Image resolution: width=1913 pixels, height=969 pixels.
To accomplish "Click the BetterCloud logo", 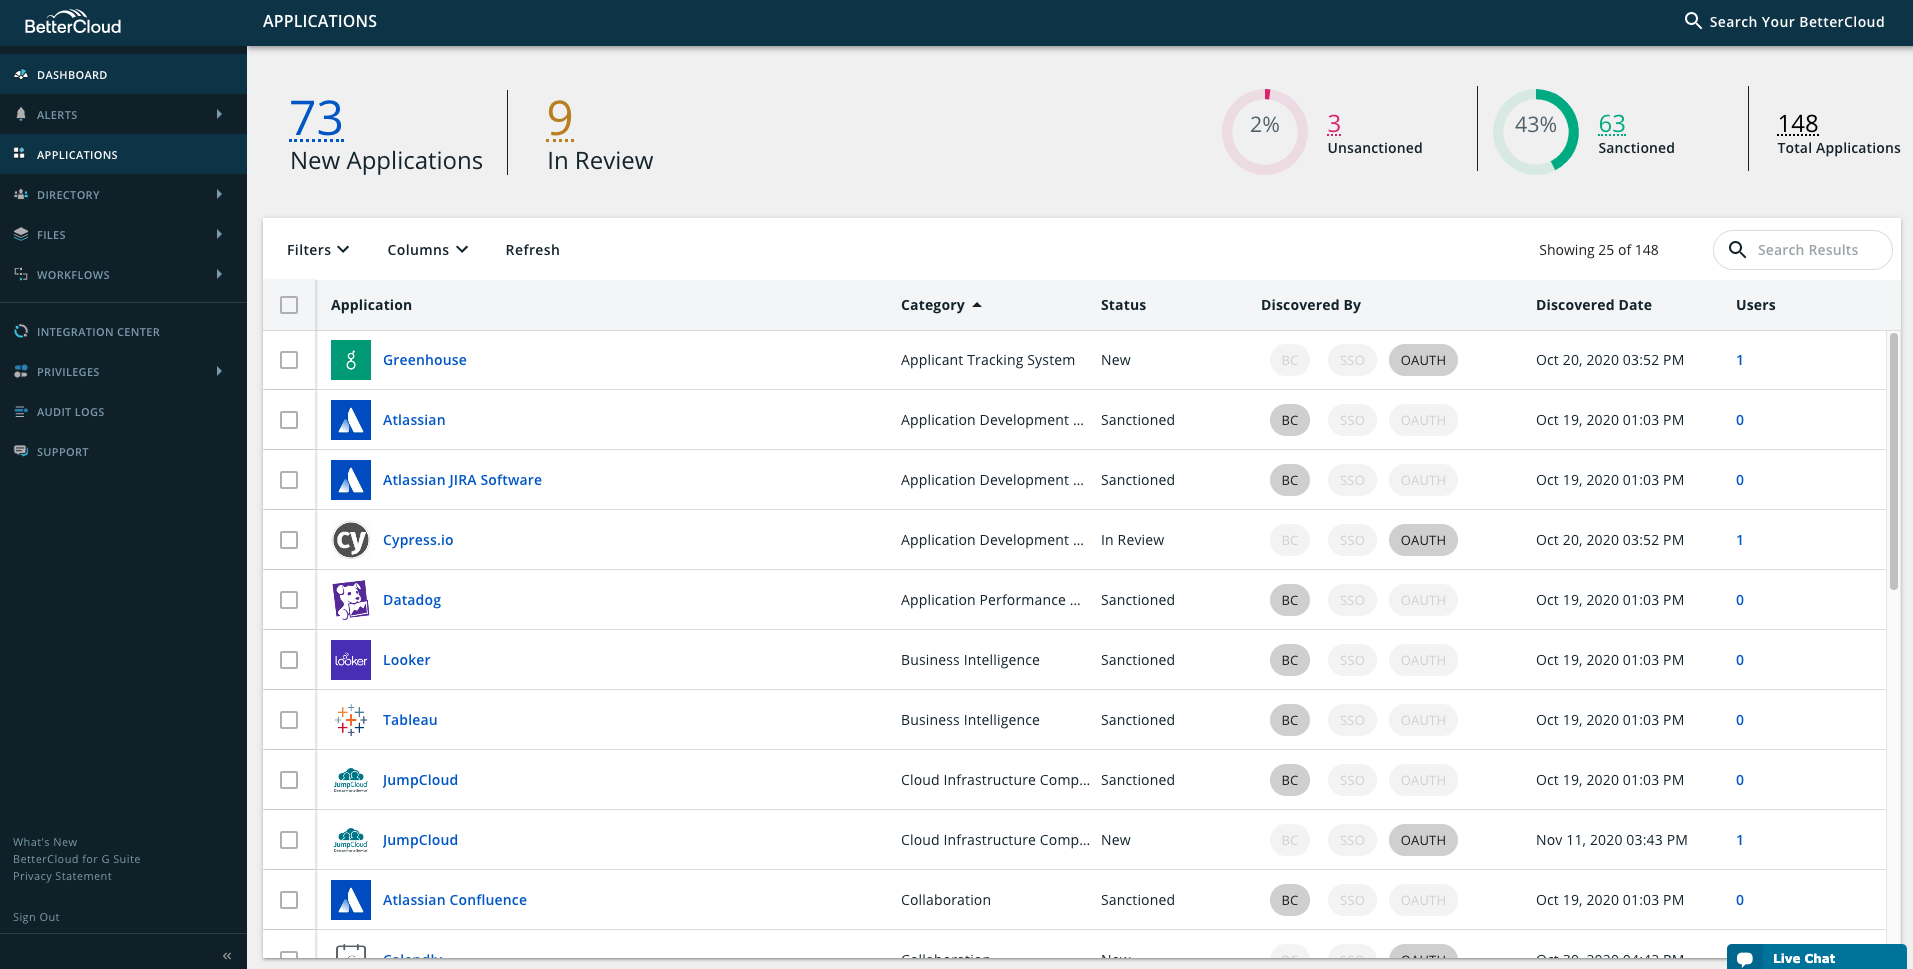I will coord(72,22).
